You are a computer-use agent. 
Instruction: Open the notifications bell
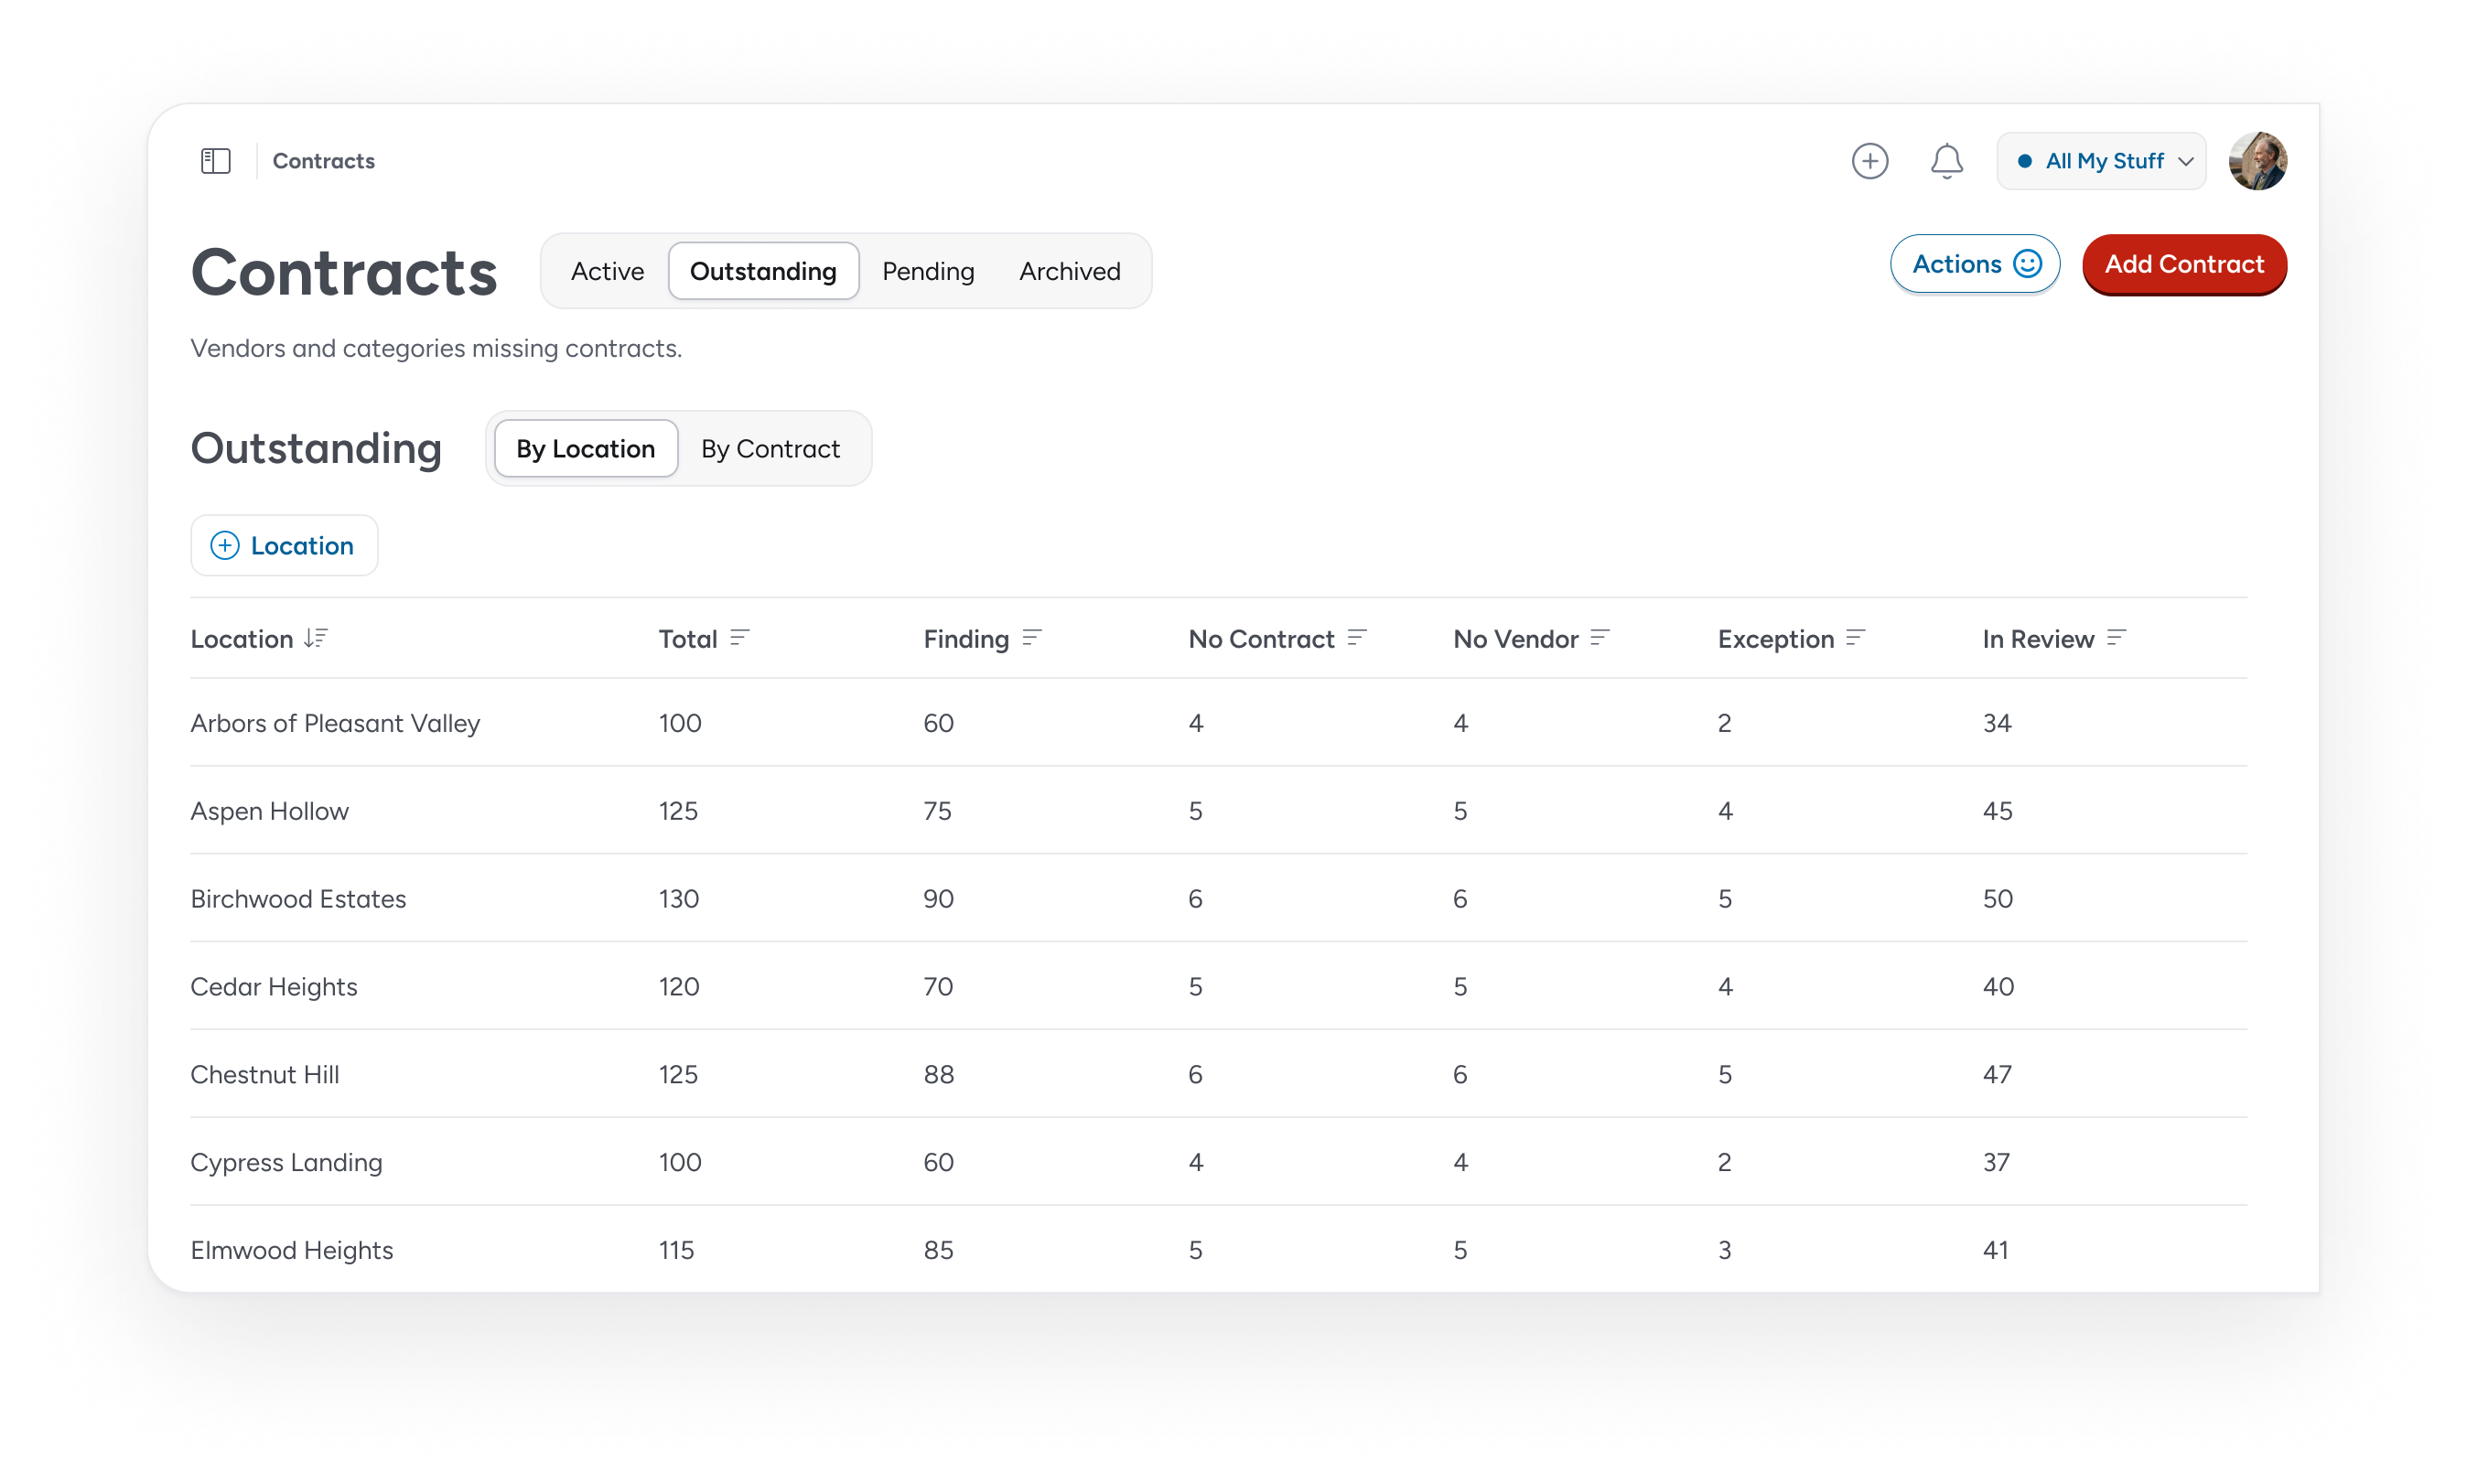tap(1946, 161)
